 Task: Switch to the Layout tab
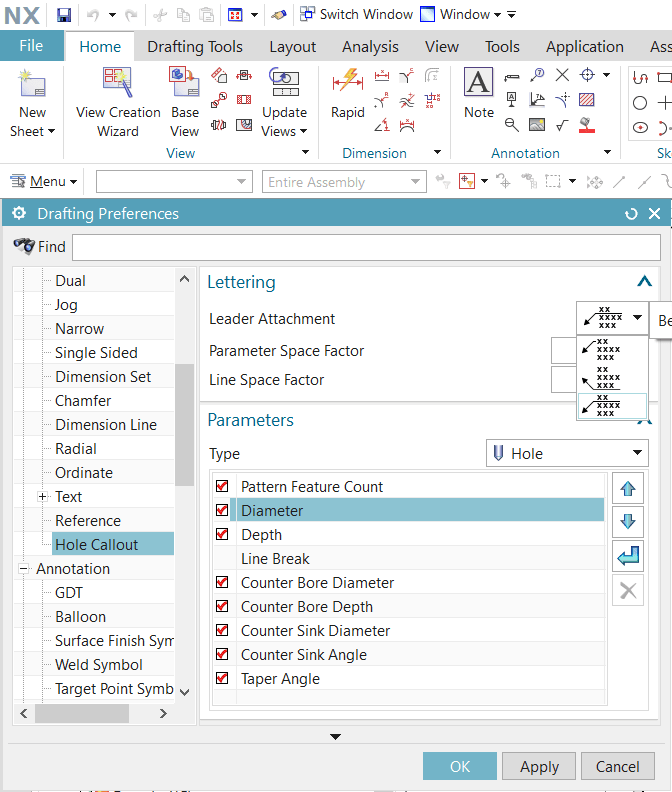(293, 46)
